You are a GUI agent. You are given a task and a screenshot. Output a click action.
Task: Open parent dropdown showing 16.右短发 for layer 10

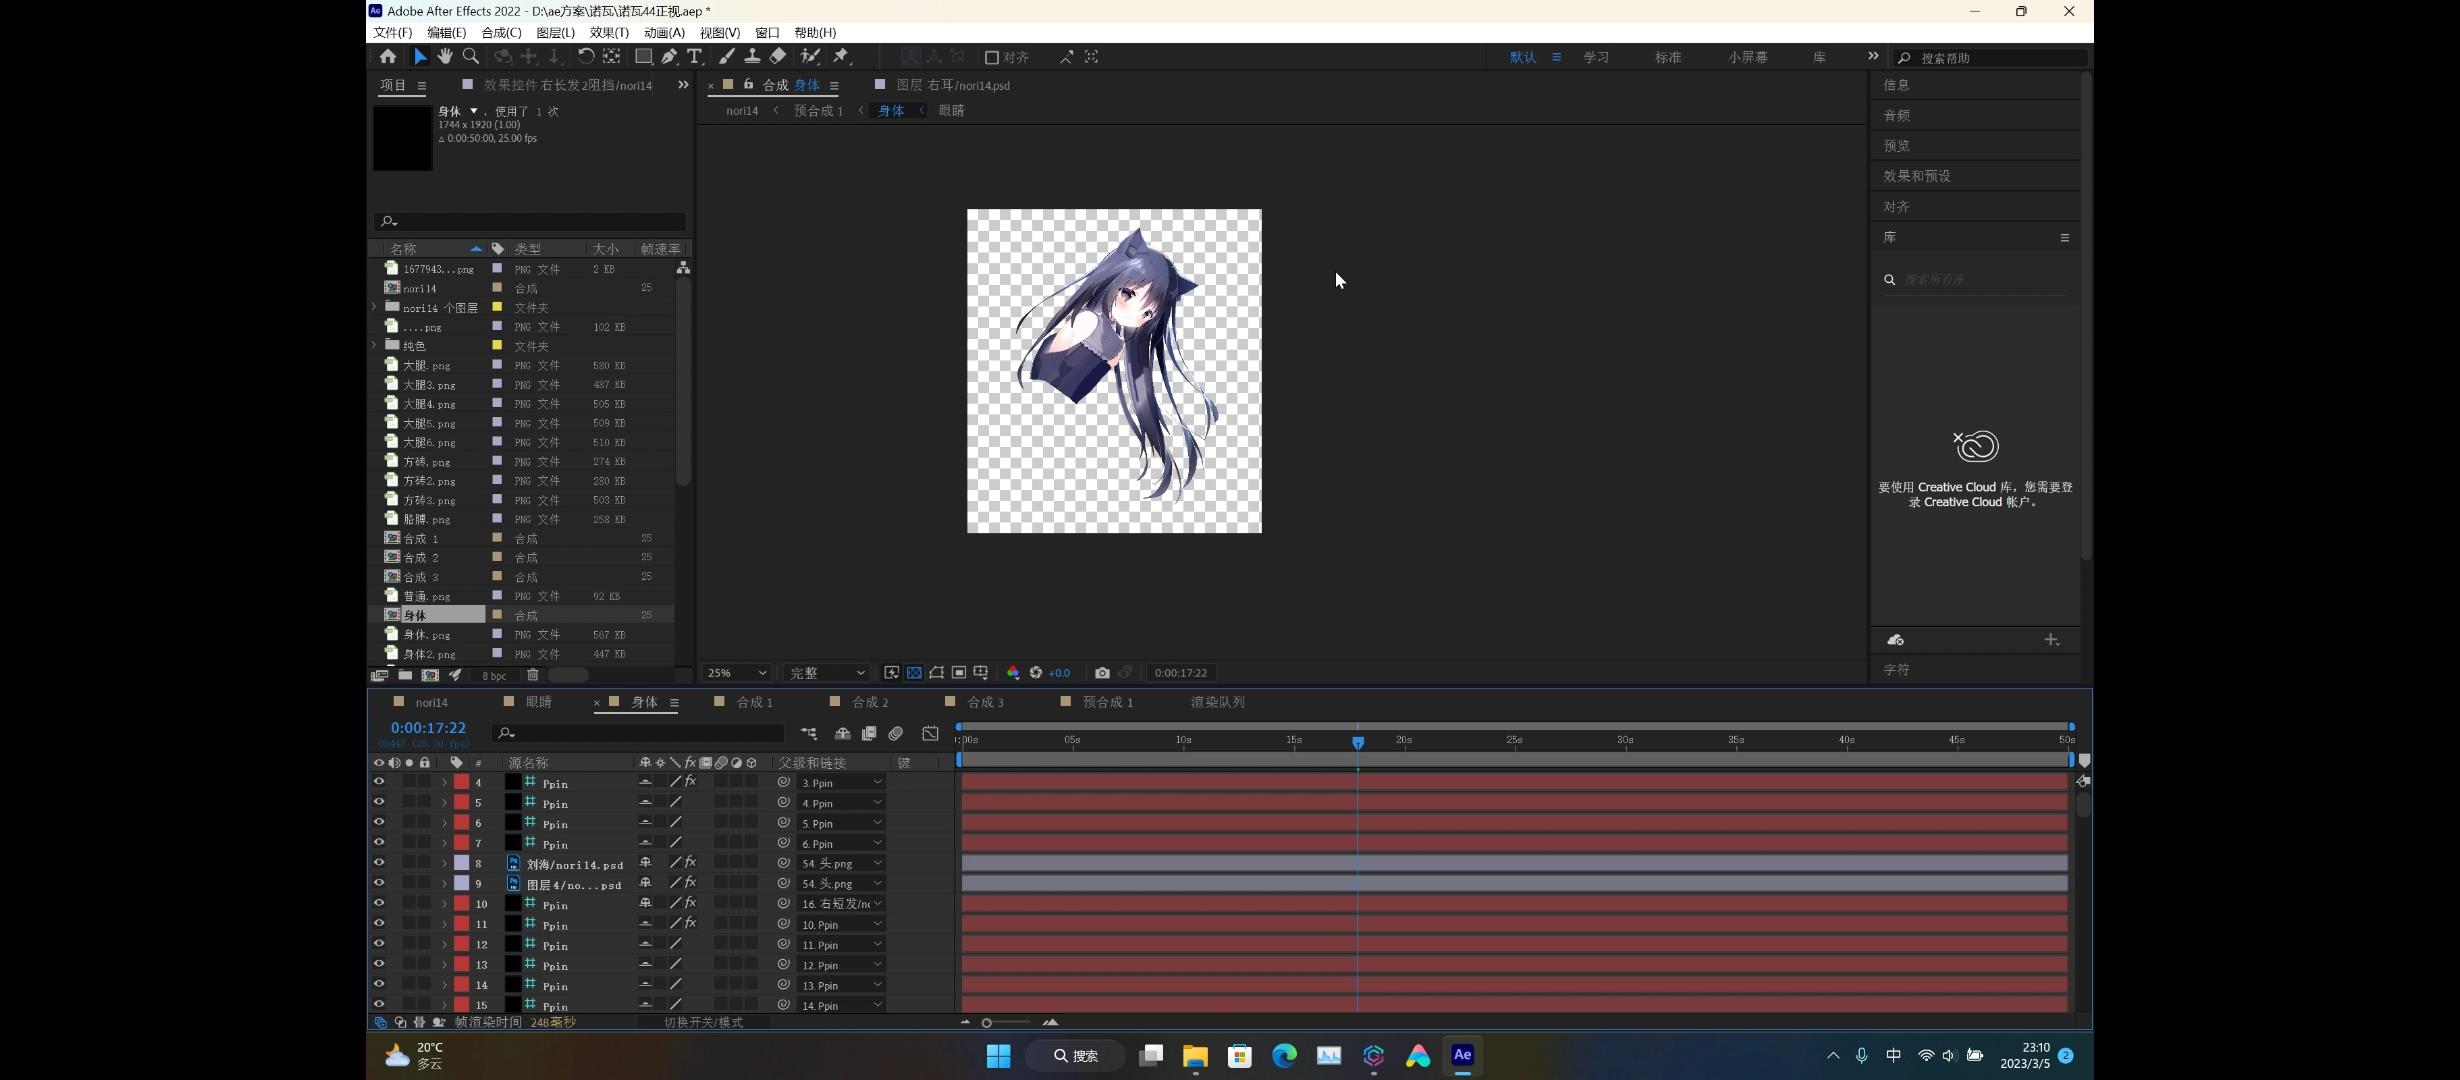841,904
